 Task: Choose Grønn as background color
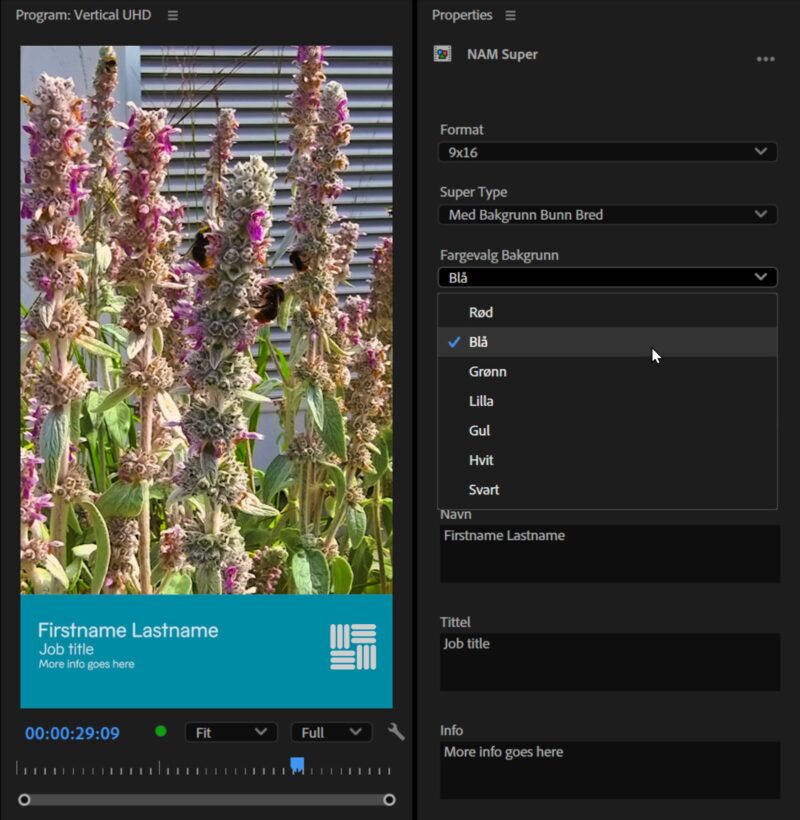coord(488,371)
